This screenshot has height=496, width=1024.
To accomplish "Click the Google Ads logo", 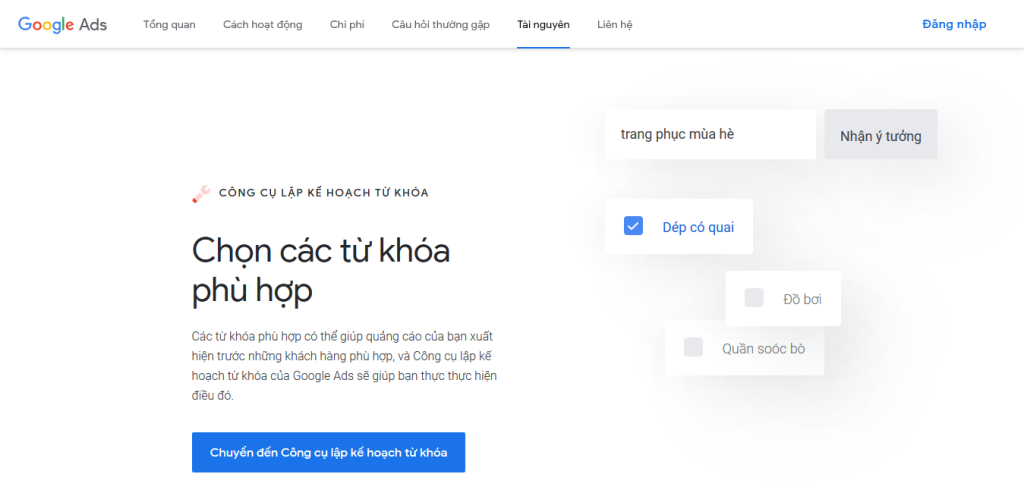I will (x=62, y=24).
